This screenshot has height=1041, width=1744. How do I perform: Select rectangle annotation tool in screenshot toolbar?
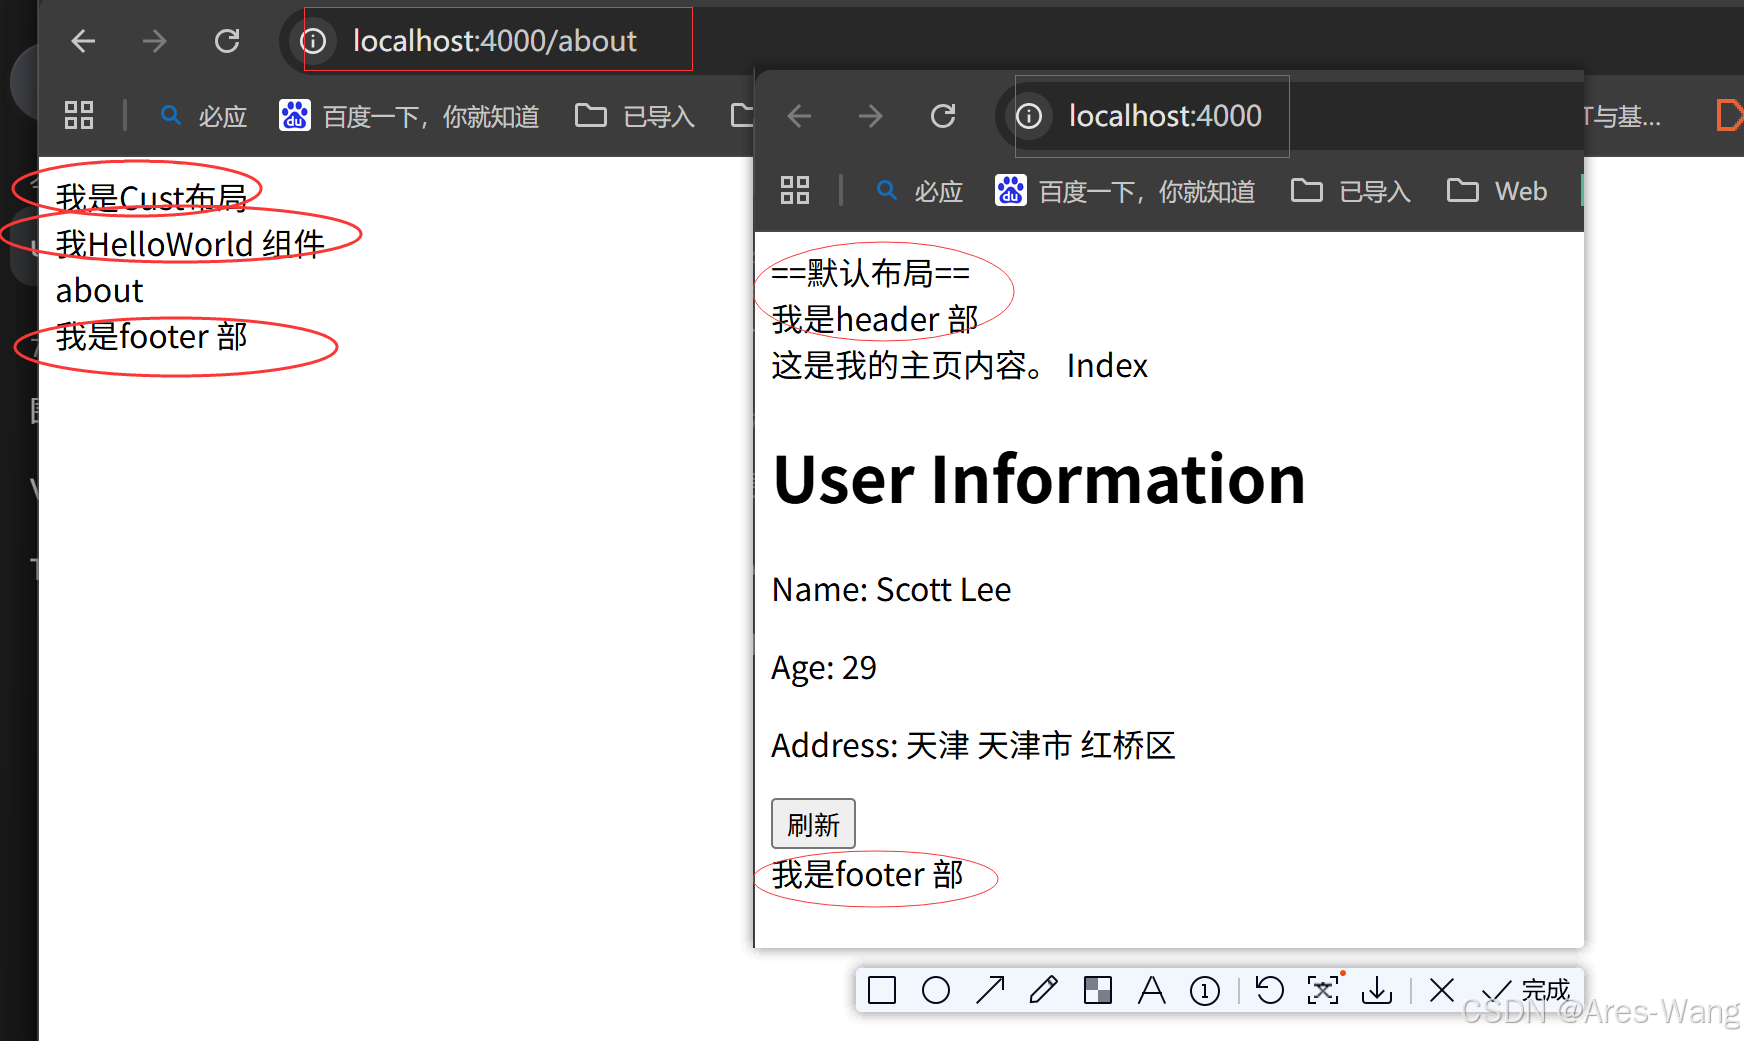pos(882,990)
